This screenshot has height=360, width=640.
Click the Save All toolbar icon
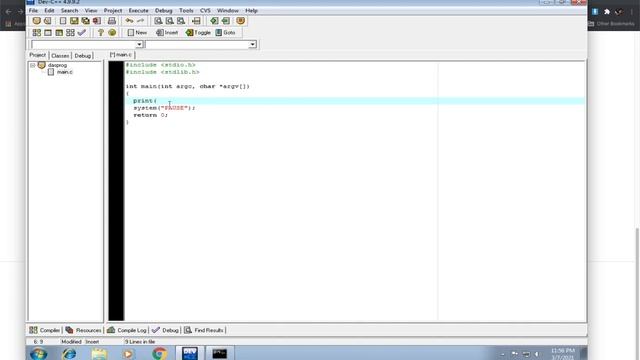pyautogui.click(x=85, y=21)
